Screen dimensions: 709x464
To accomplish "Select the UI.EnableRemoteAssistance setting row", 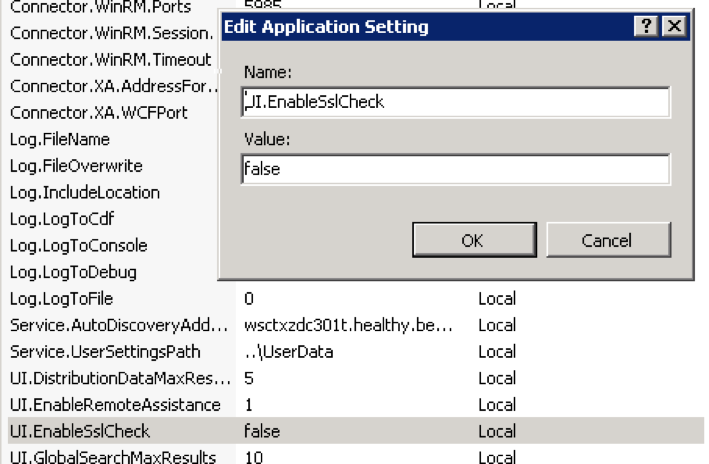I will click(x=114, y=405).
